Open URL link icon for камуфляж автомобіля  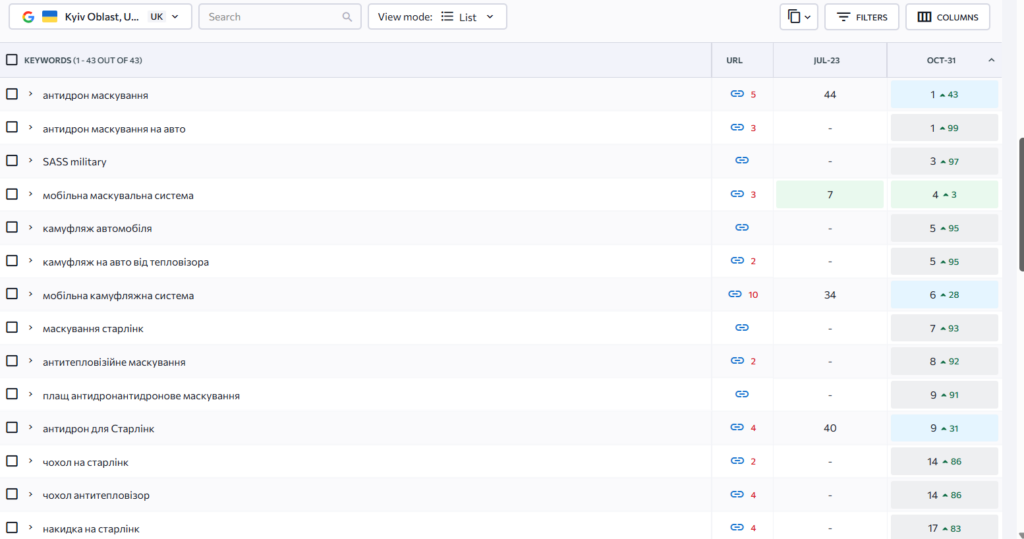tap(742, 227)
